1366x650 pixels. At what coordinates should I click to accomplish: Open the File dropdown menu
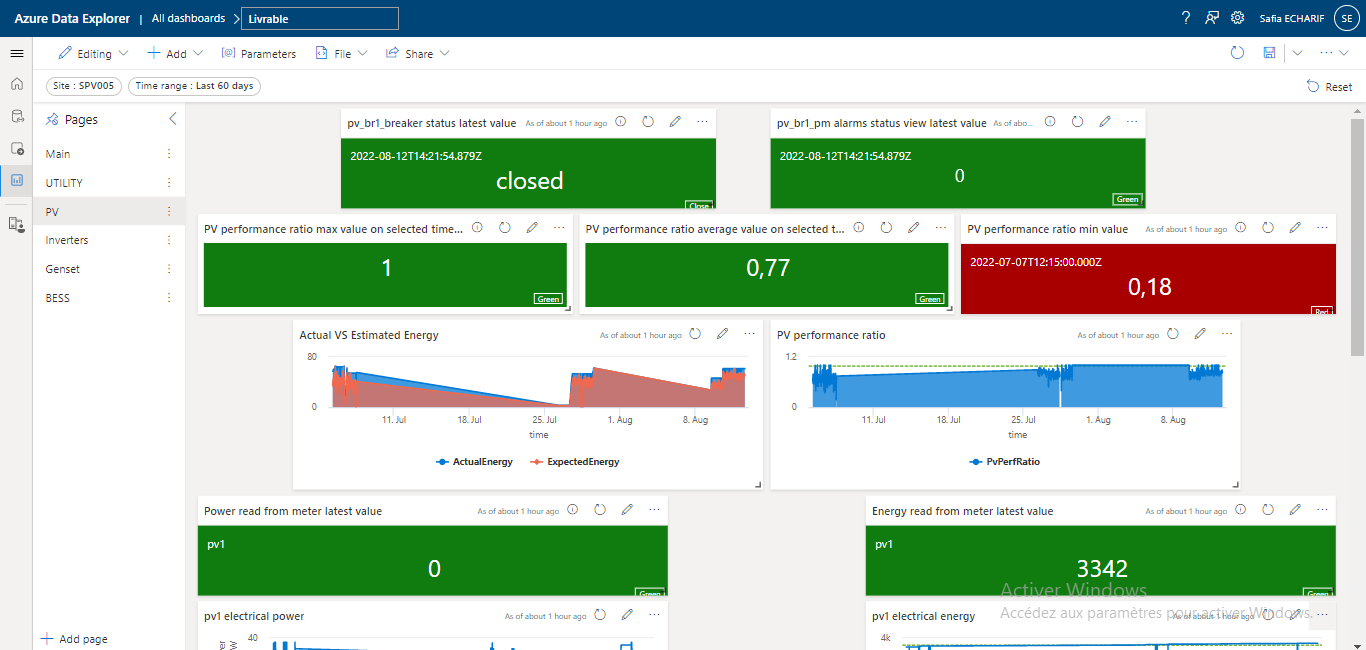pos(341,53)
